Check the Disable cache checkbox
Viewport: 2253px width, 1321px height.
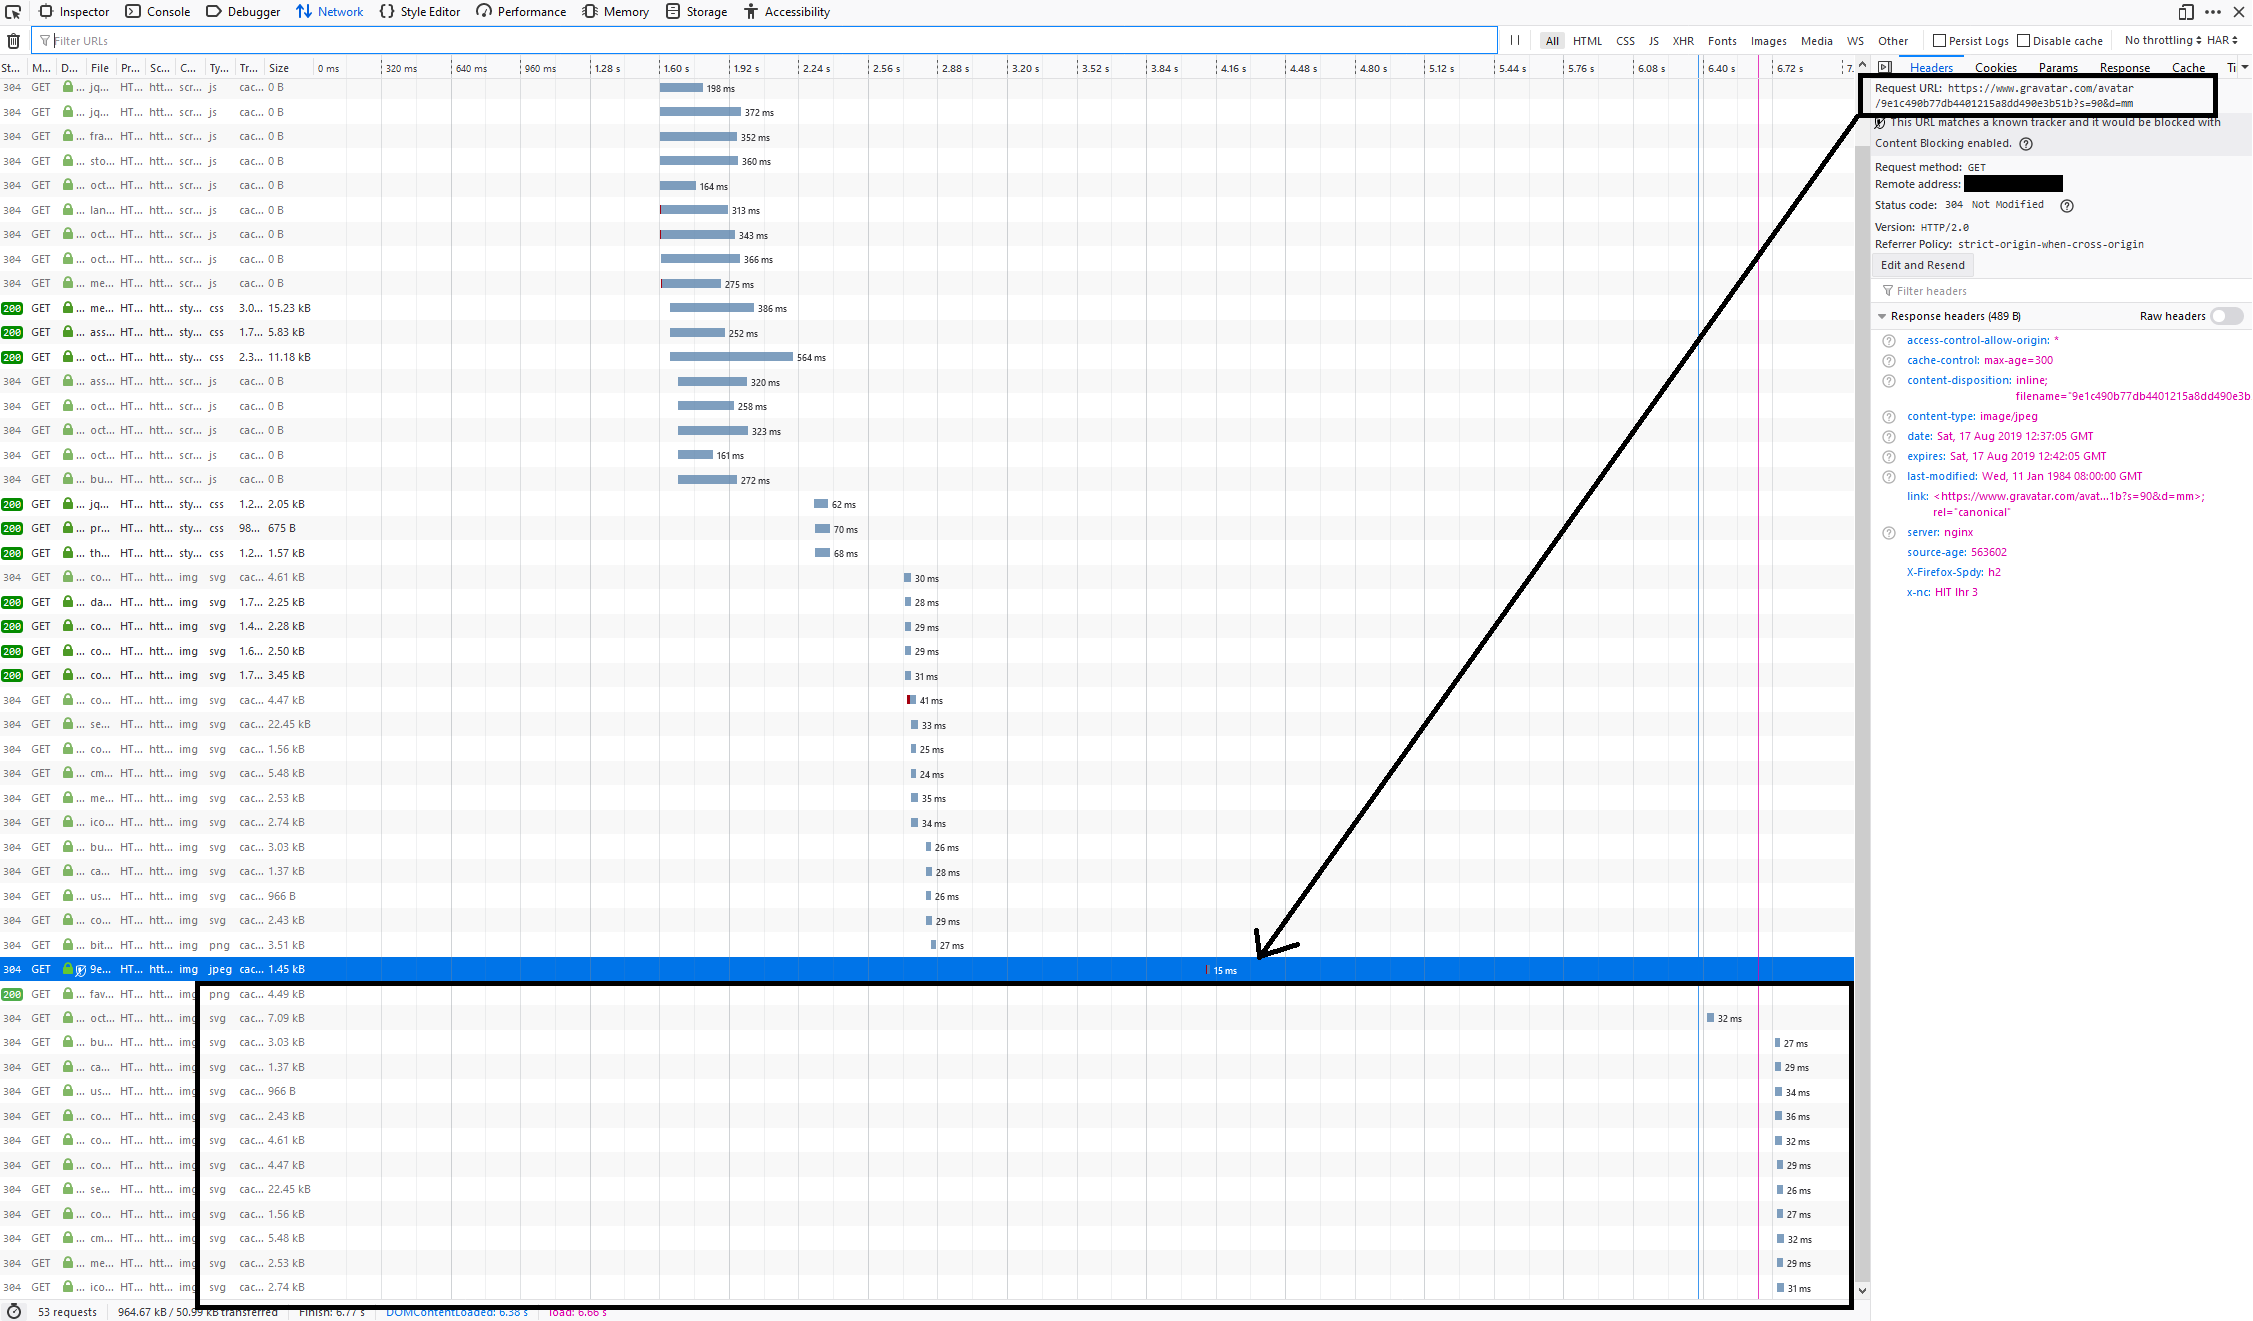(2024, 41)
